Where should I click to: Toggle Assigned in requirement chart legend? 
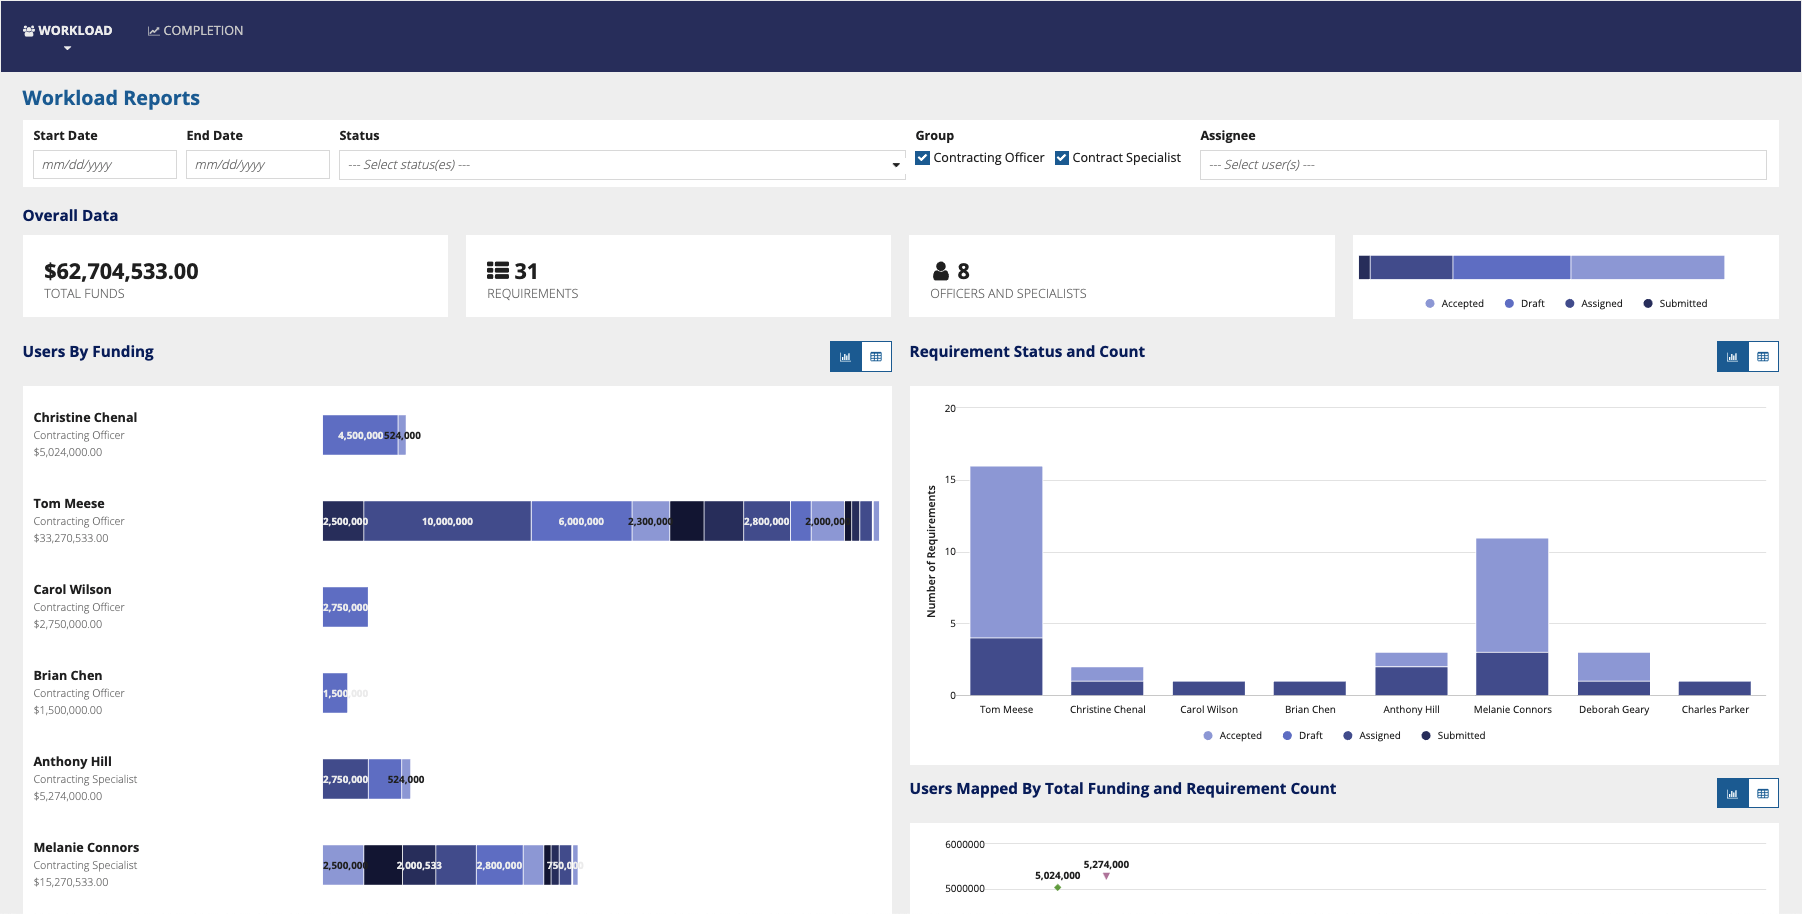pos(1372,736)
